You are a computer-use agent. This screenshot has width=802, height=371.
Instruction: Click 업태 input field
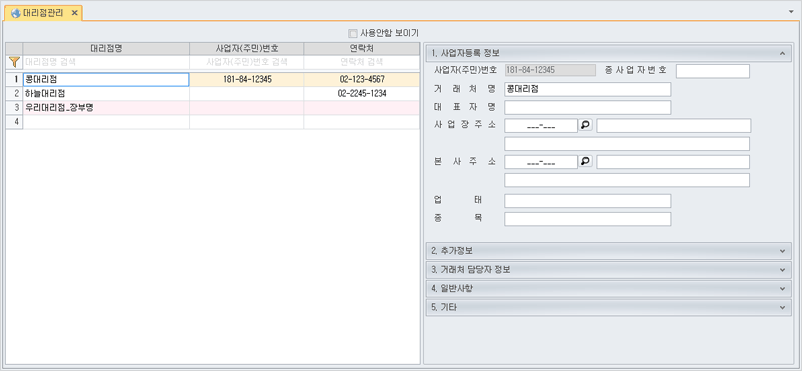tap(587, 201)
